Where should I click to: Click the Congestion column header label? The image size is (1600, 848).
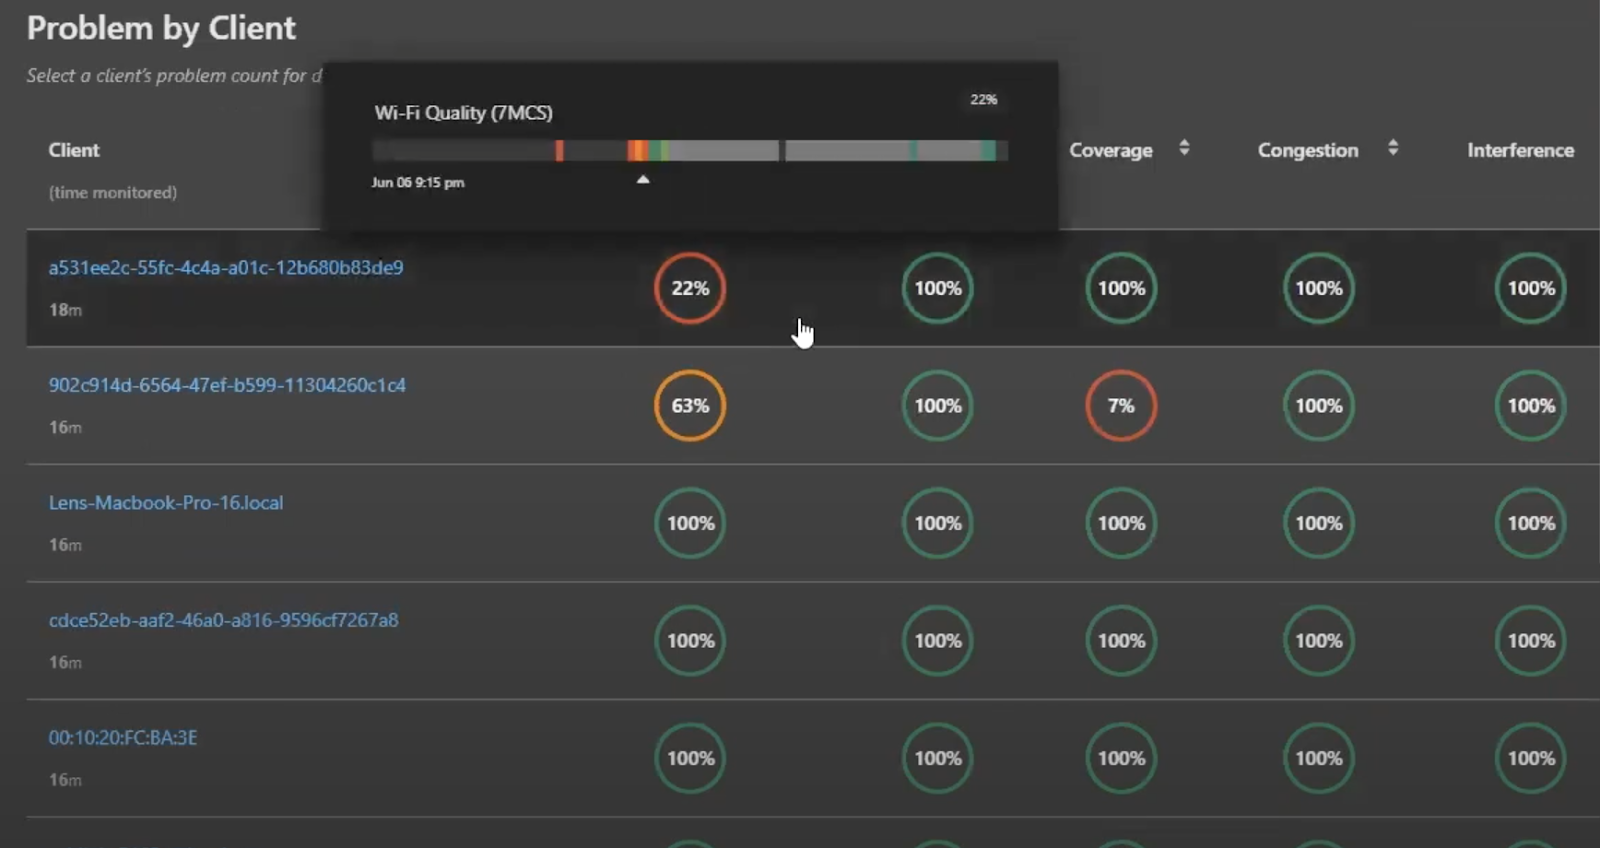pos(1307,150)
